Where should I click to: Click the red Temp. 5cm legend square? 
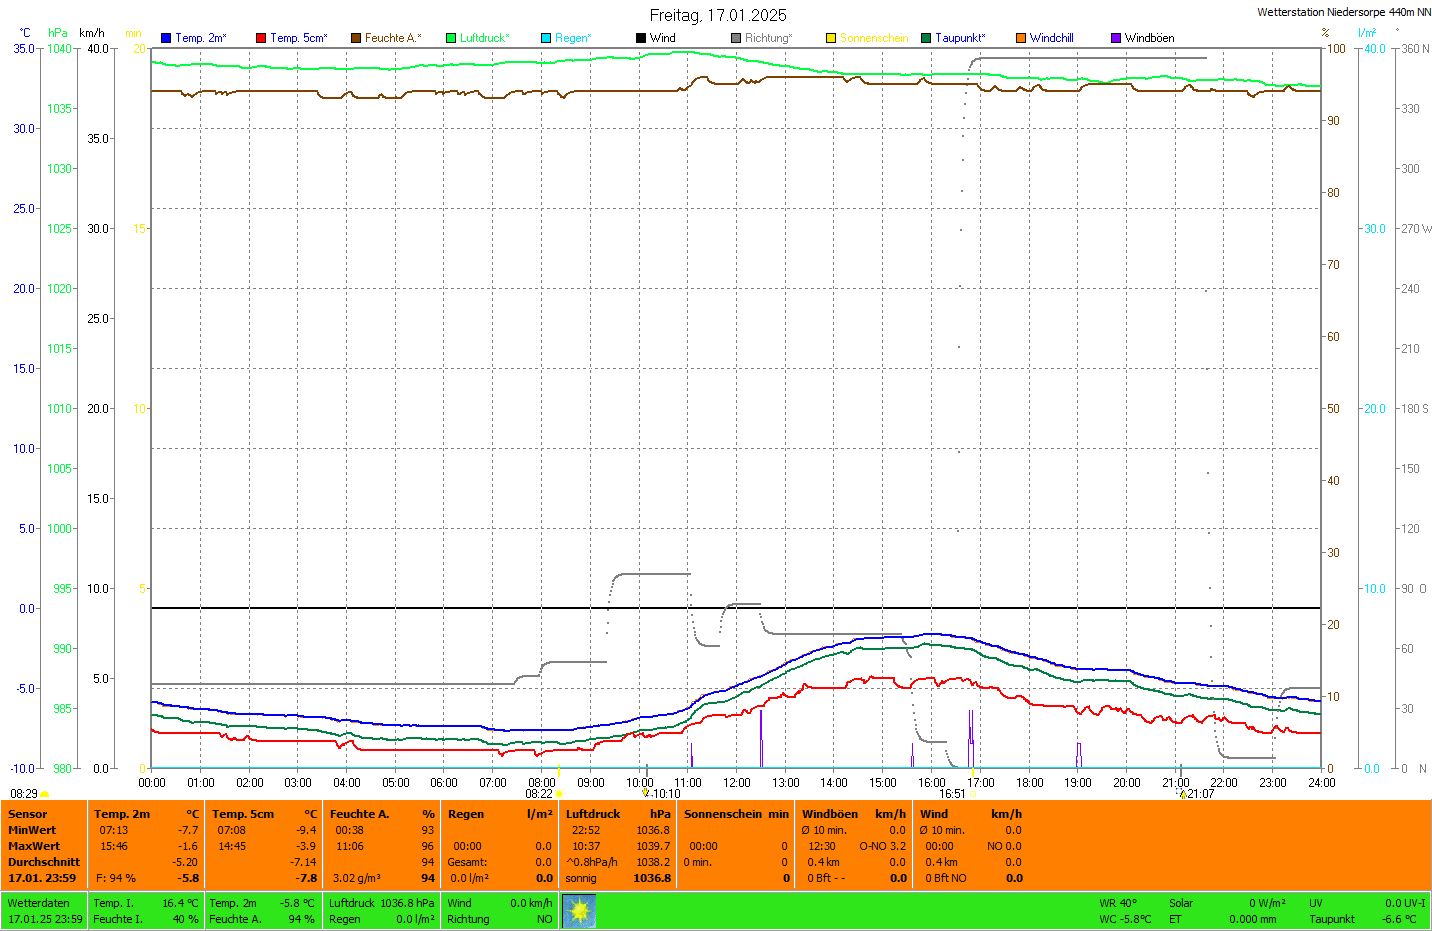click(x=261, y=38)
